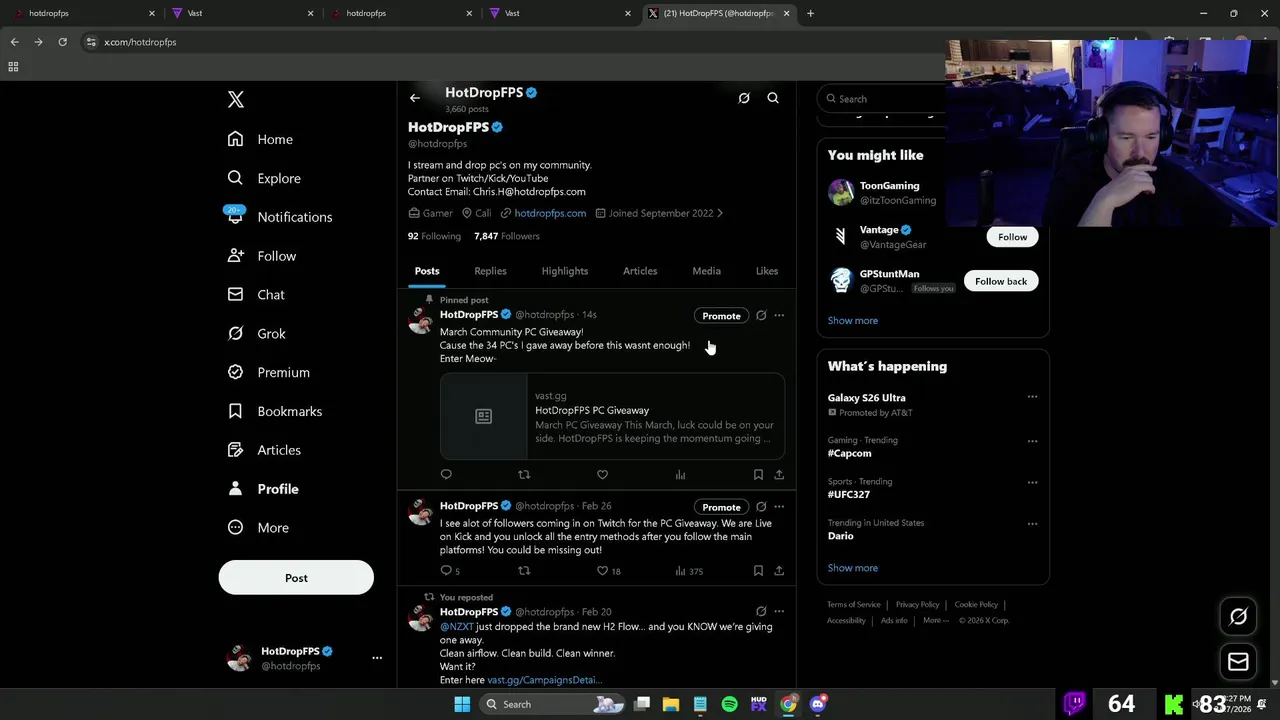Share the pinned giveaway post
This screenshot has width=1280, height=720.
(779, 474)
